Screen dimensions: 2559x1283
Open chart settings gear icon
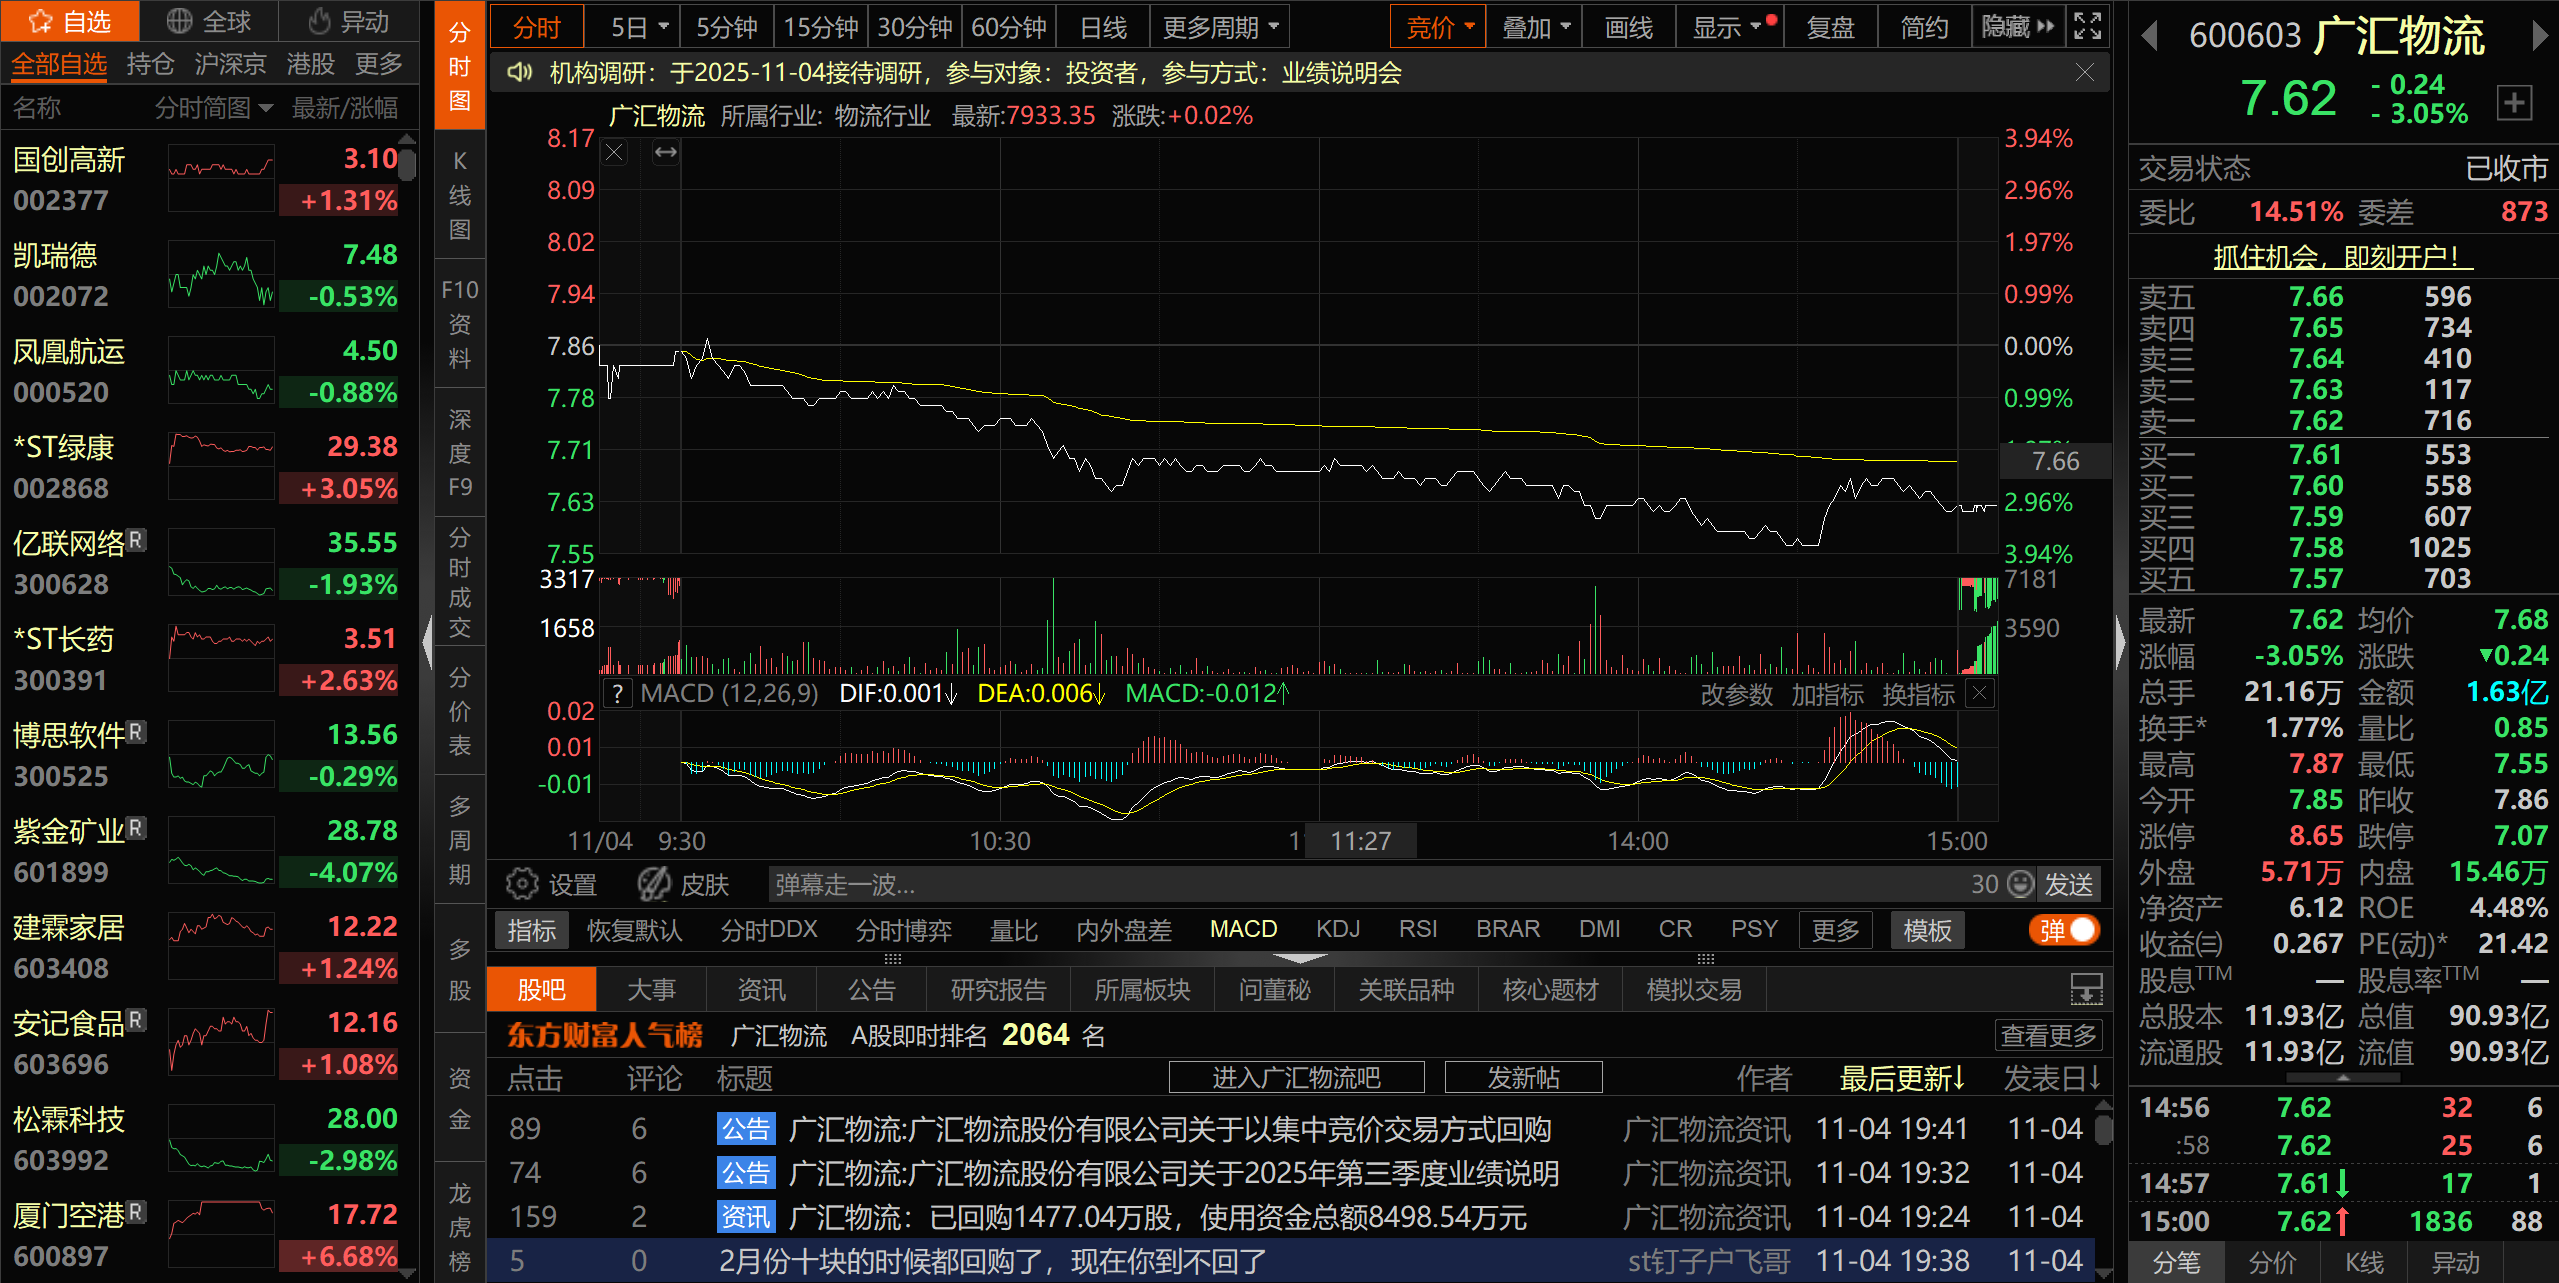coord(522,884)
